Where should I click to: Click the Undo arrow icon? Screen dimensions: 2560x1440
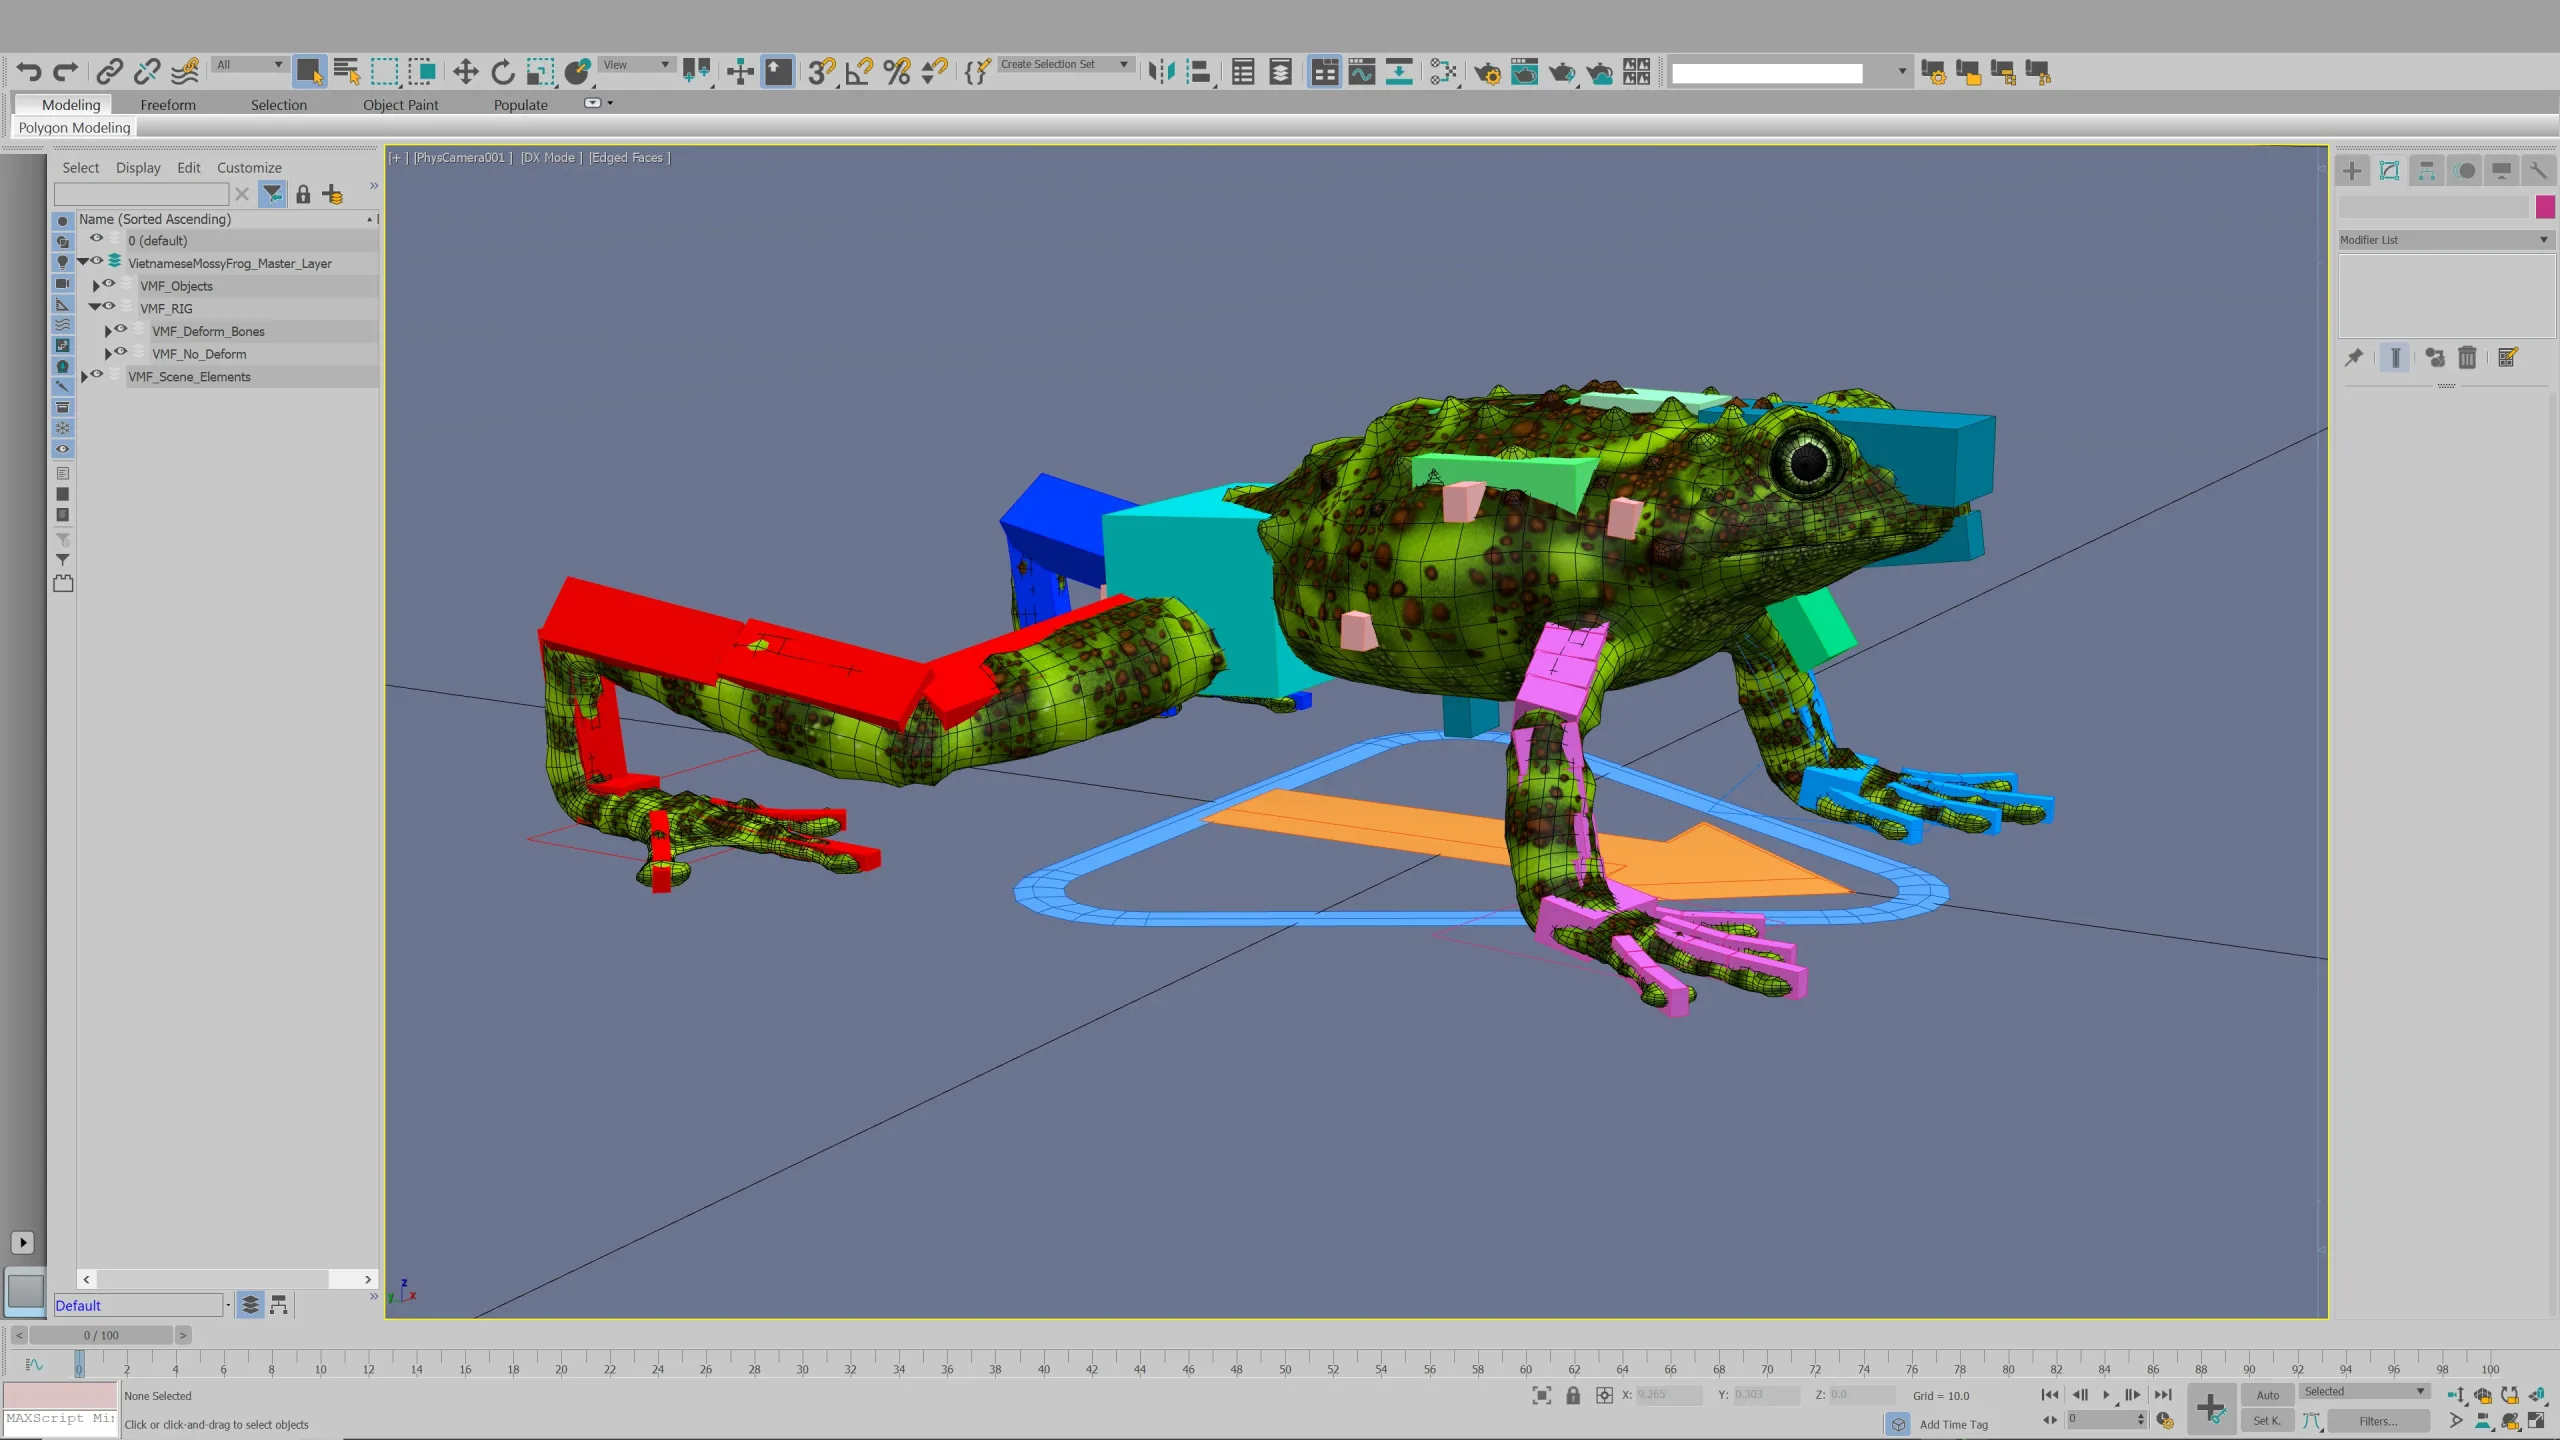click(x=29, y=72)
